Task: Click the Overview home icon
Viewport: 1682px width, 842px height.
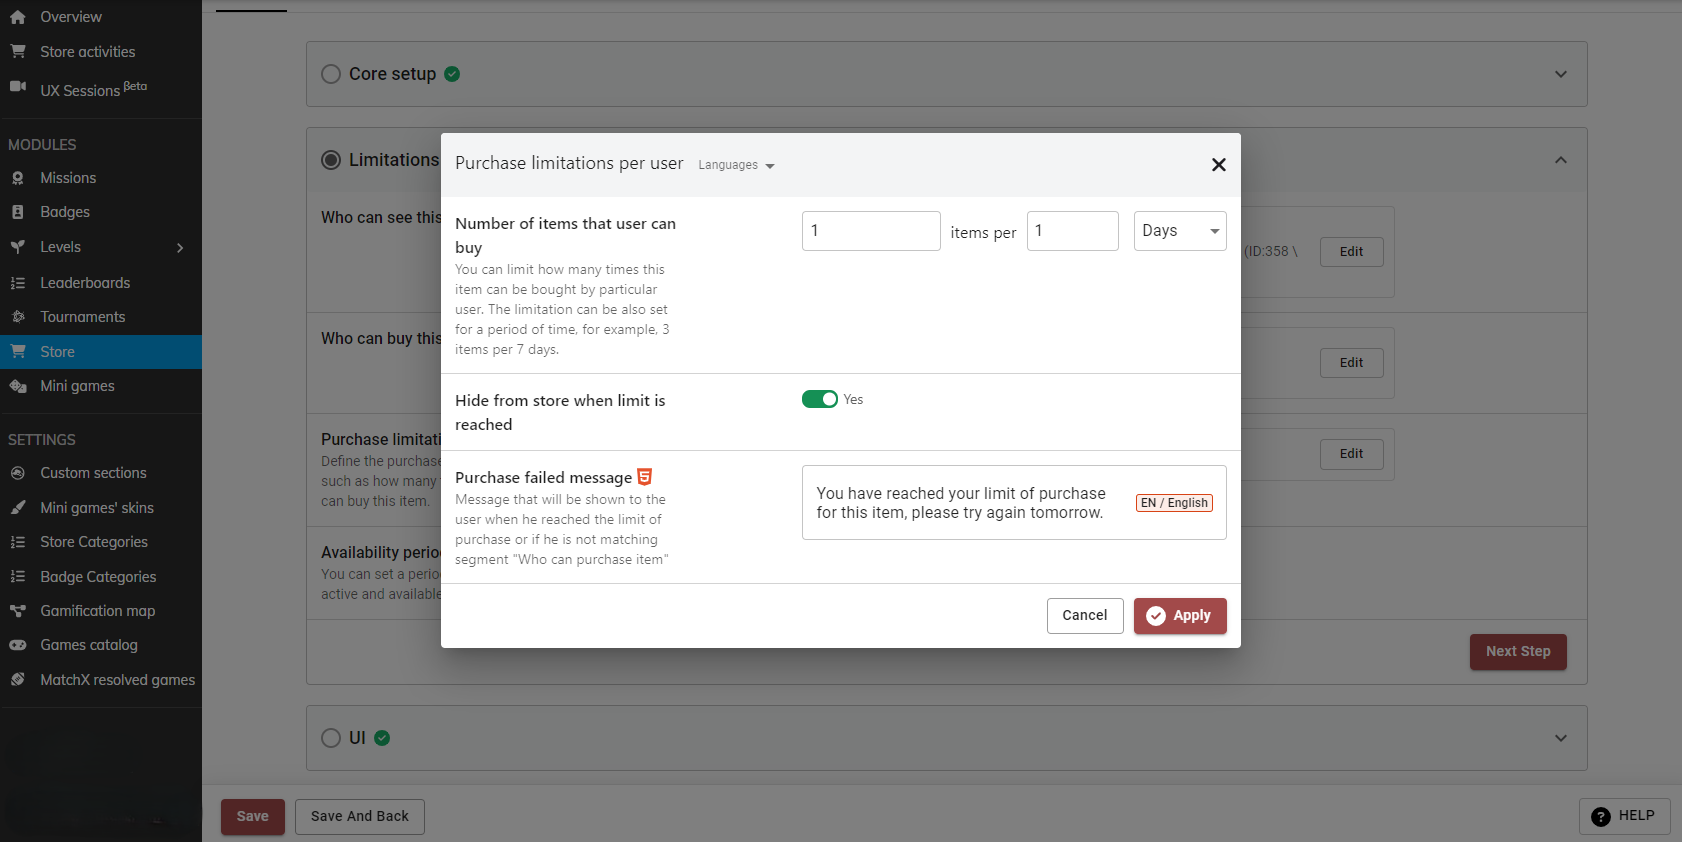Action: pyautogui.click(x=18, y=17)
